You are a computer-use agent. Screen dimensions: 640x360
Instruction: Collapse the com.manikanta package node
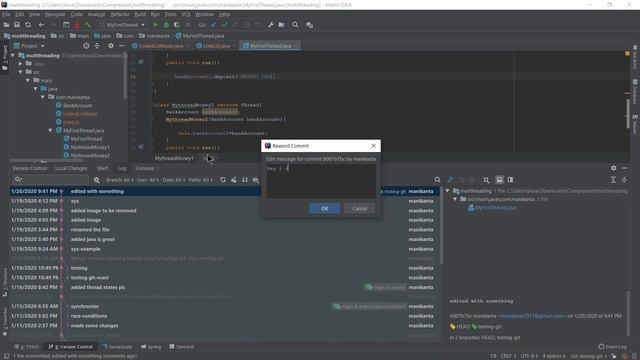coord(43,97)
